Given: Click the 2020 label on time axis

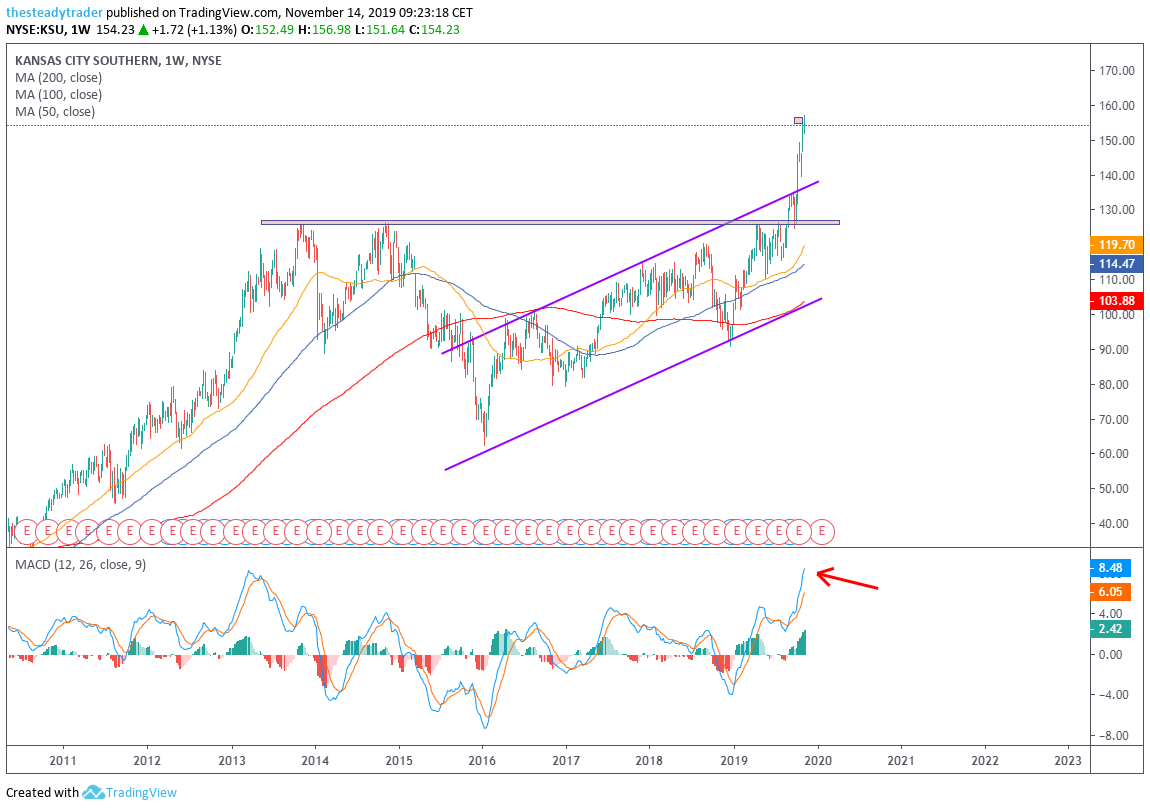Looking at the screenshot, I should (x=818, y=760).
